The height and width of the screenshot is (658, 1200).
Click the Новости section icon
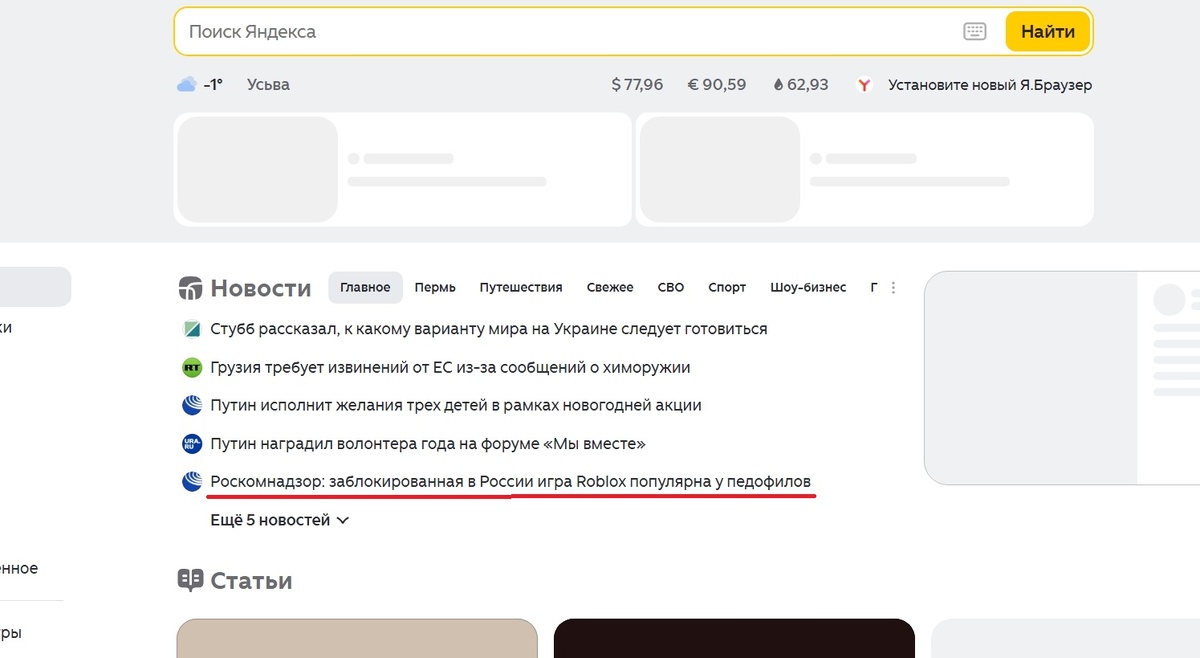[x=190, y=289]
